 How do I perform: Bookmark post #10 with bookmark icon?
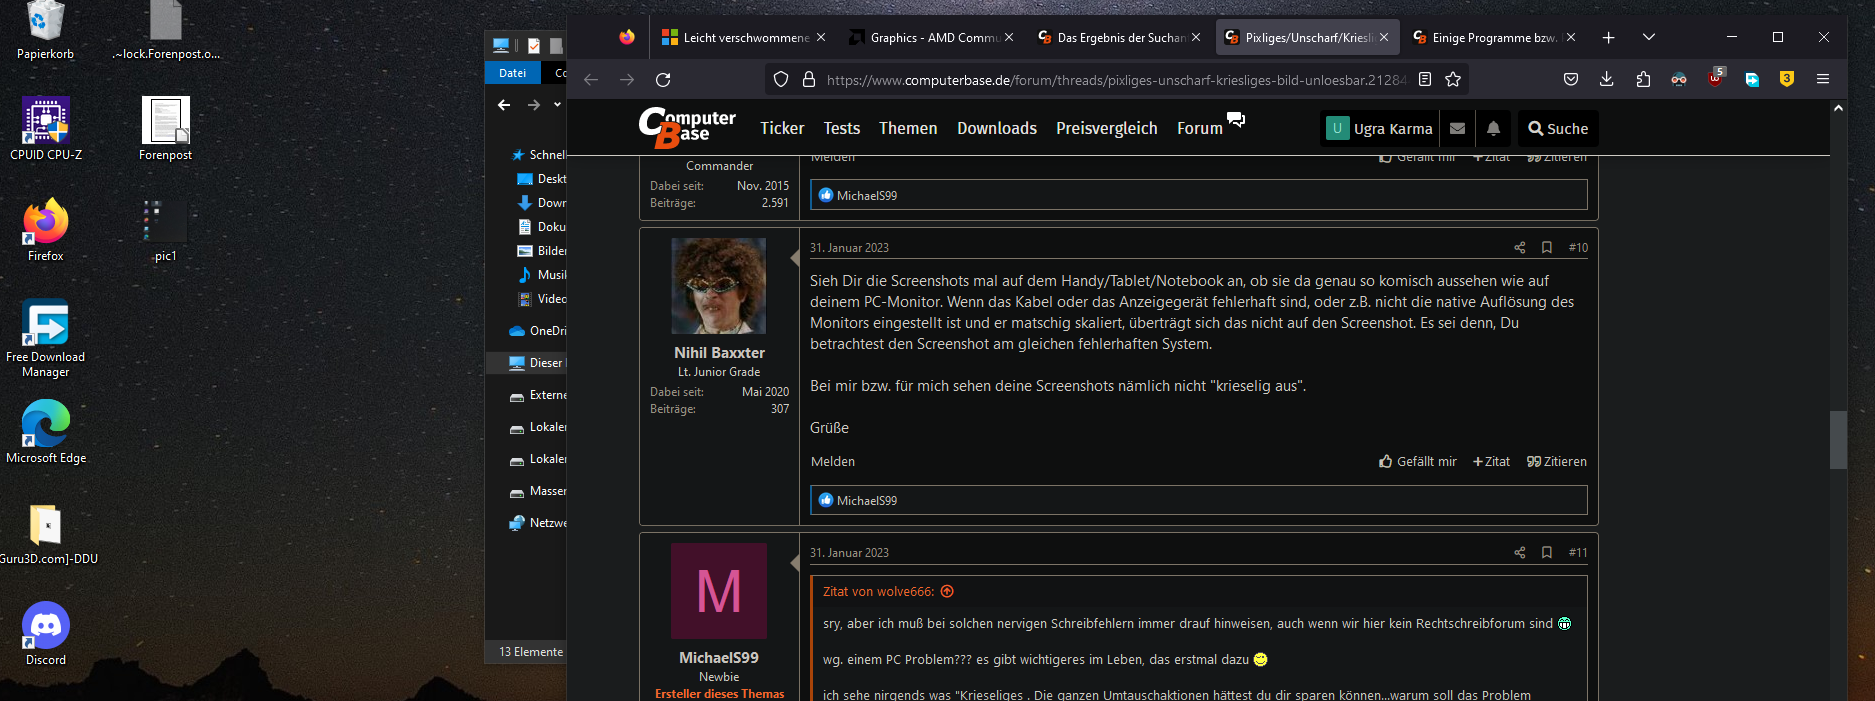(x=1547, y=247)
